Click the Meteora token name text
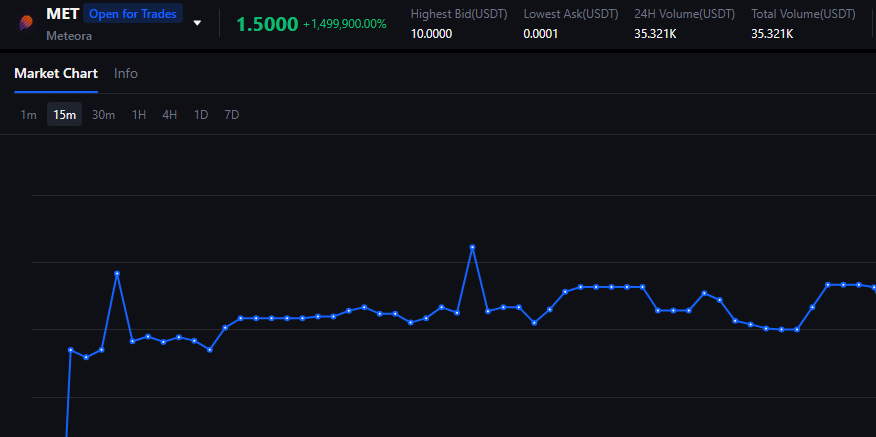Image resolution: width=876 pixels, height=437 pixels. pos(69,36)
